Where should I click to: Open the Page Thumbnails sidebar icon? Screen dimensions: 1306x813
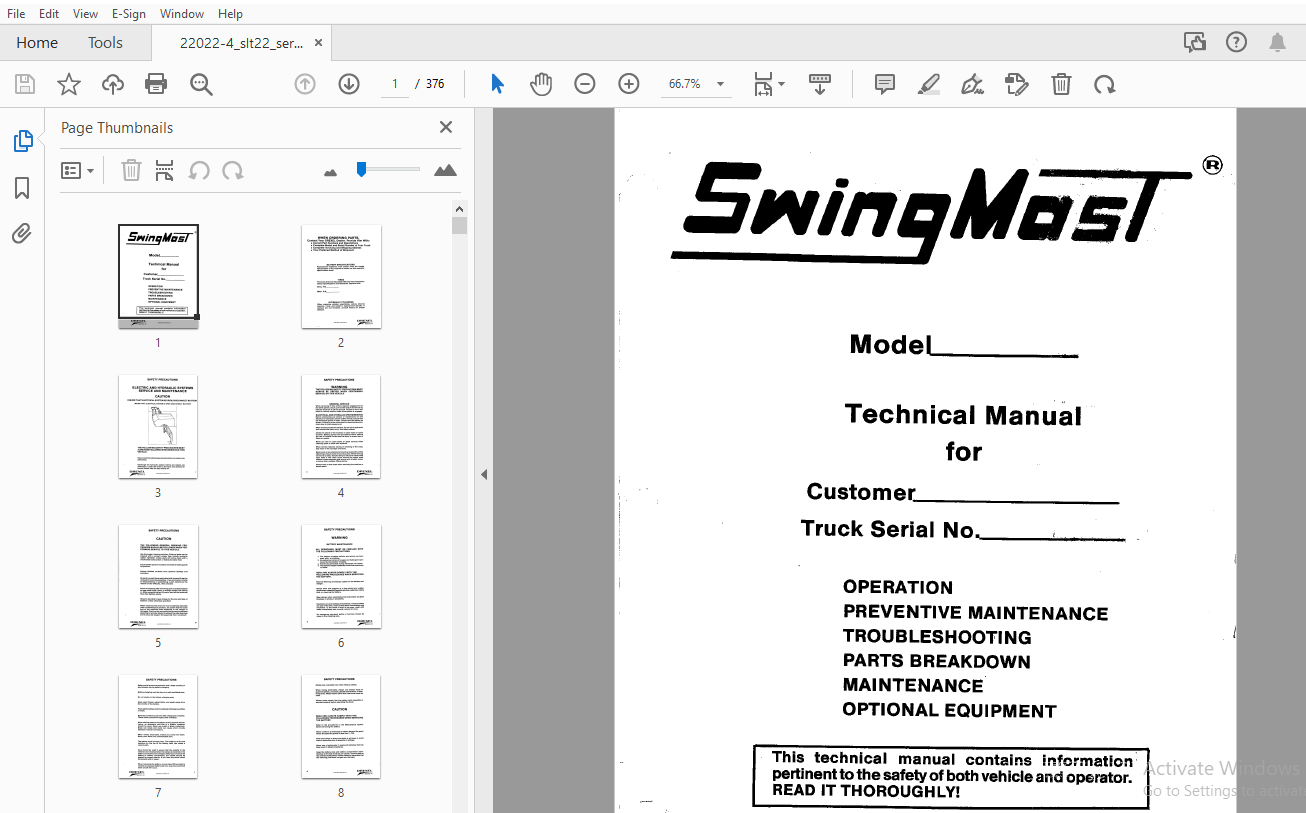coord(22,142)
